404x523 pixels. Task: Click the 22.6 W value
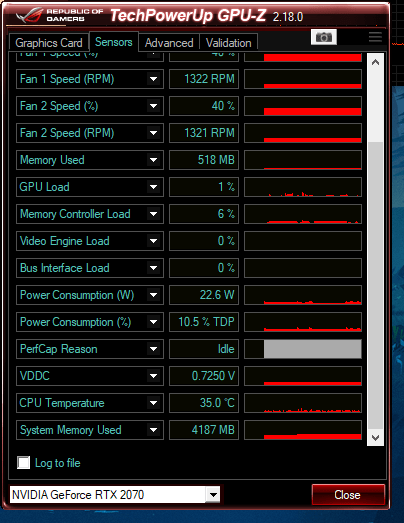[x=204, y=295]
